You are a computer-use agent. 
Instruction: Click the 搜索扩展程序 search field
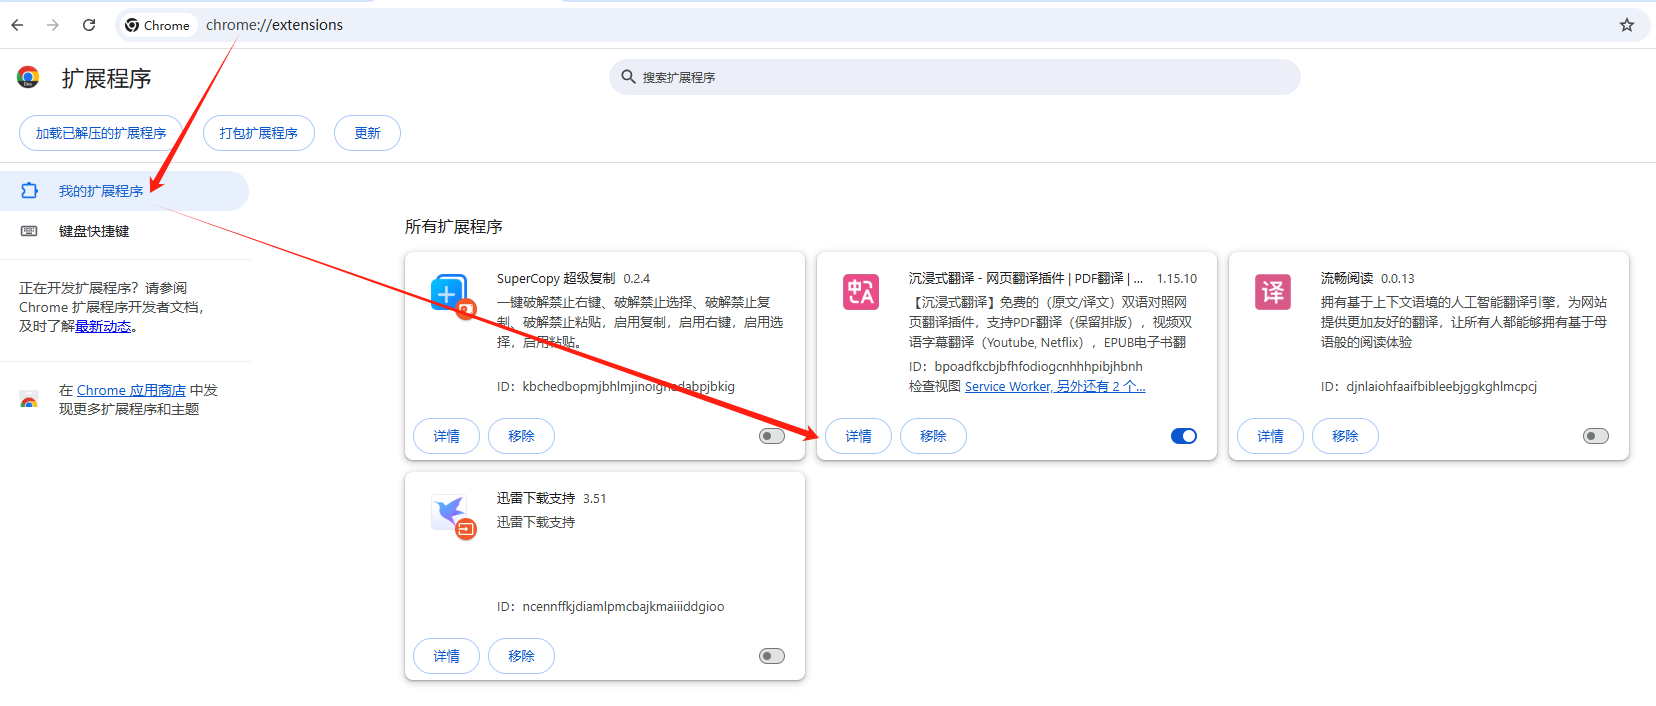pyautogui.click(x=955, y=77)
